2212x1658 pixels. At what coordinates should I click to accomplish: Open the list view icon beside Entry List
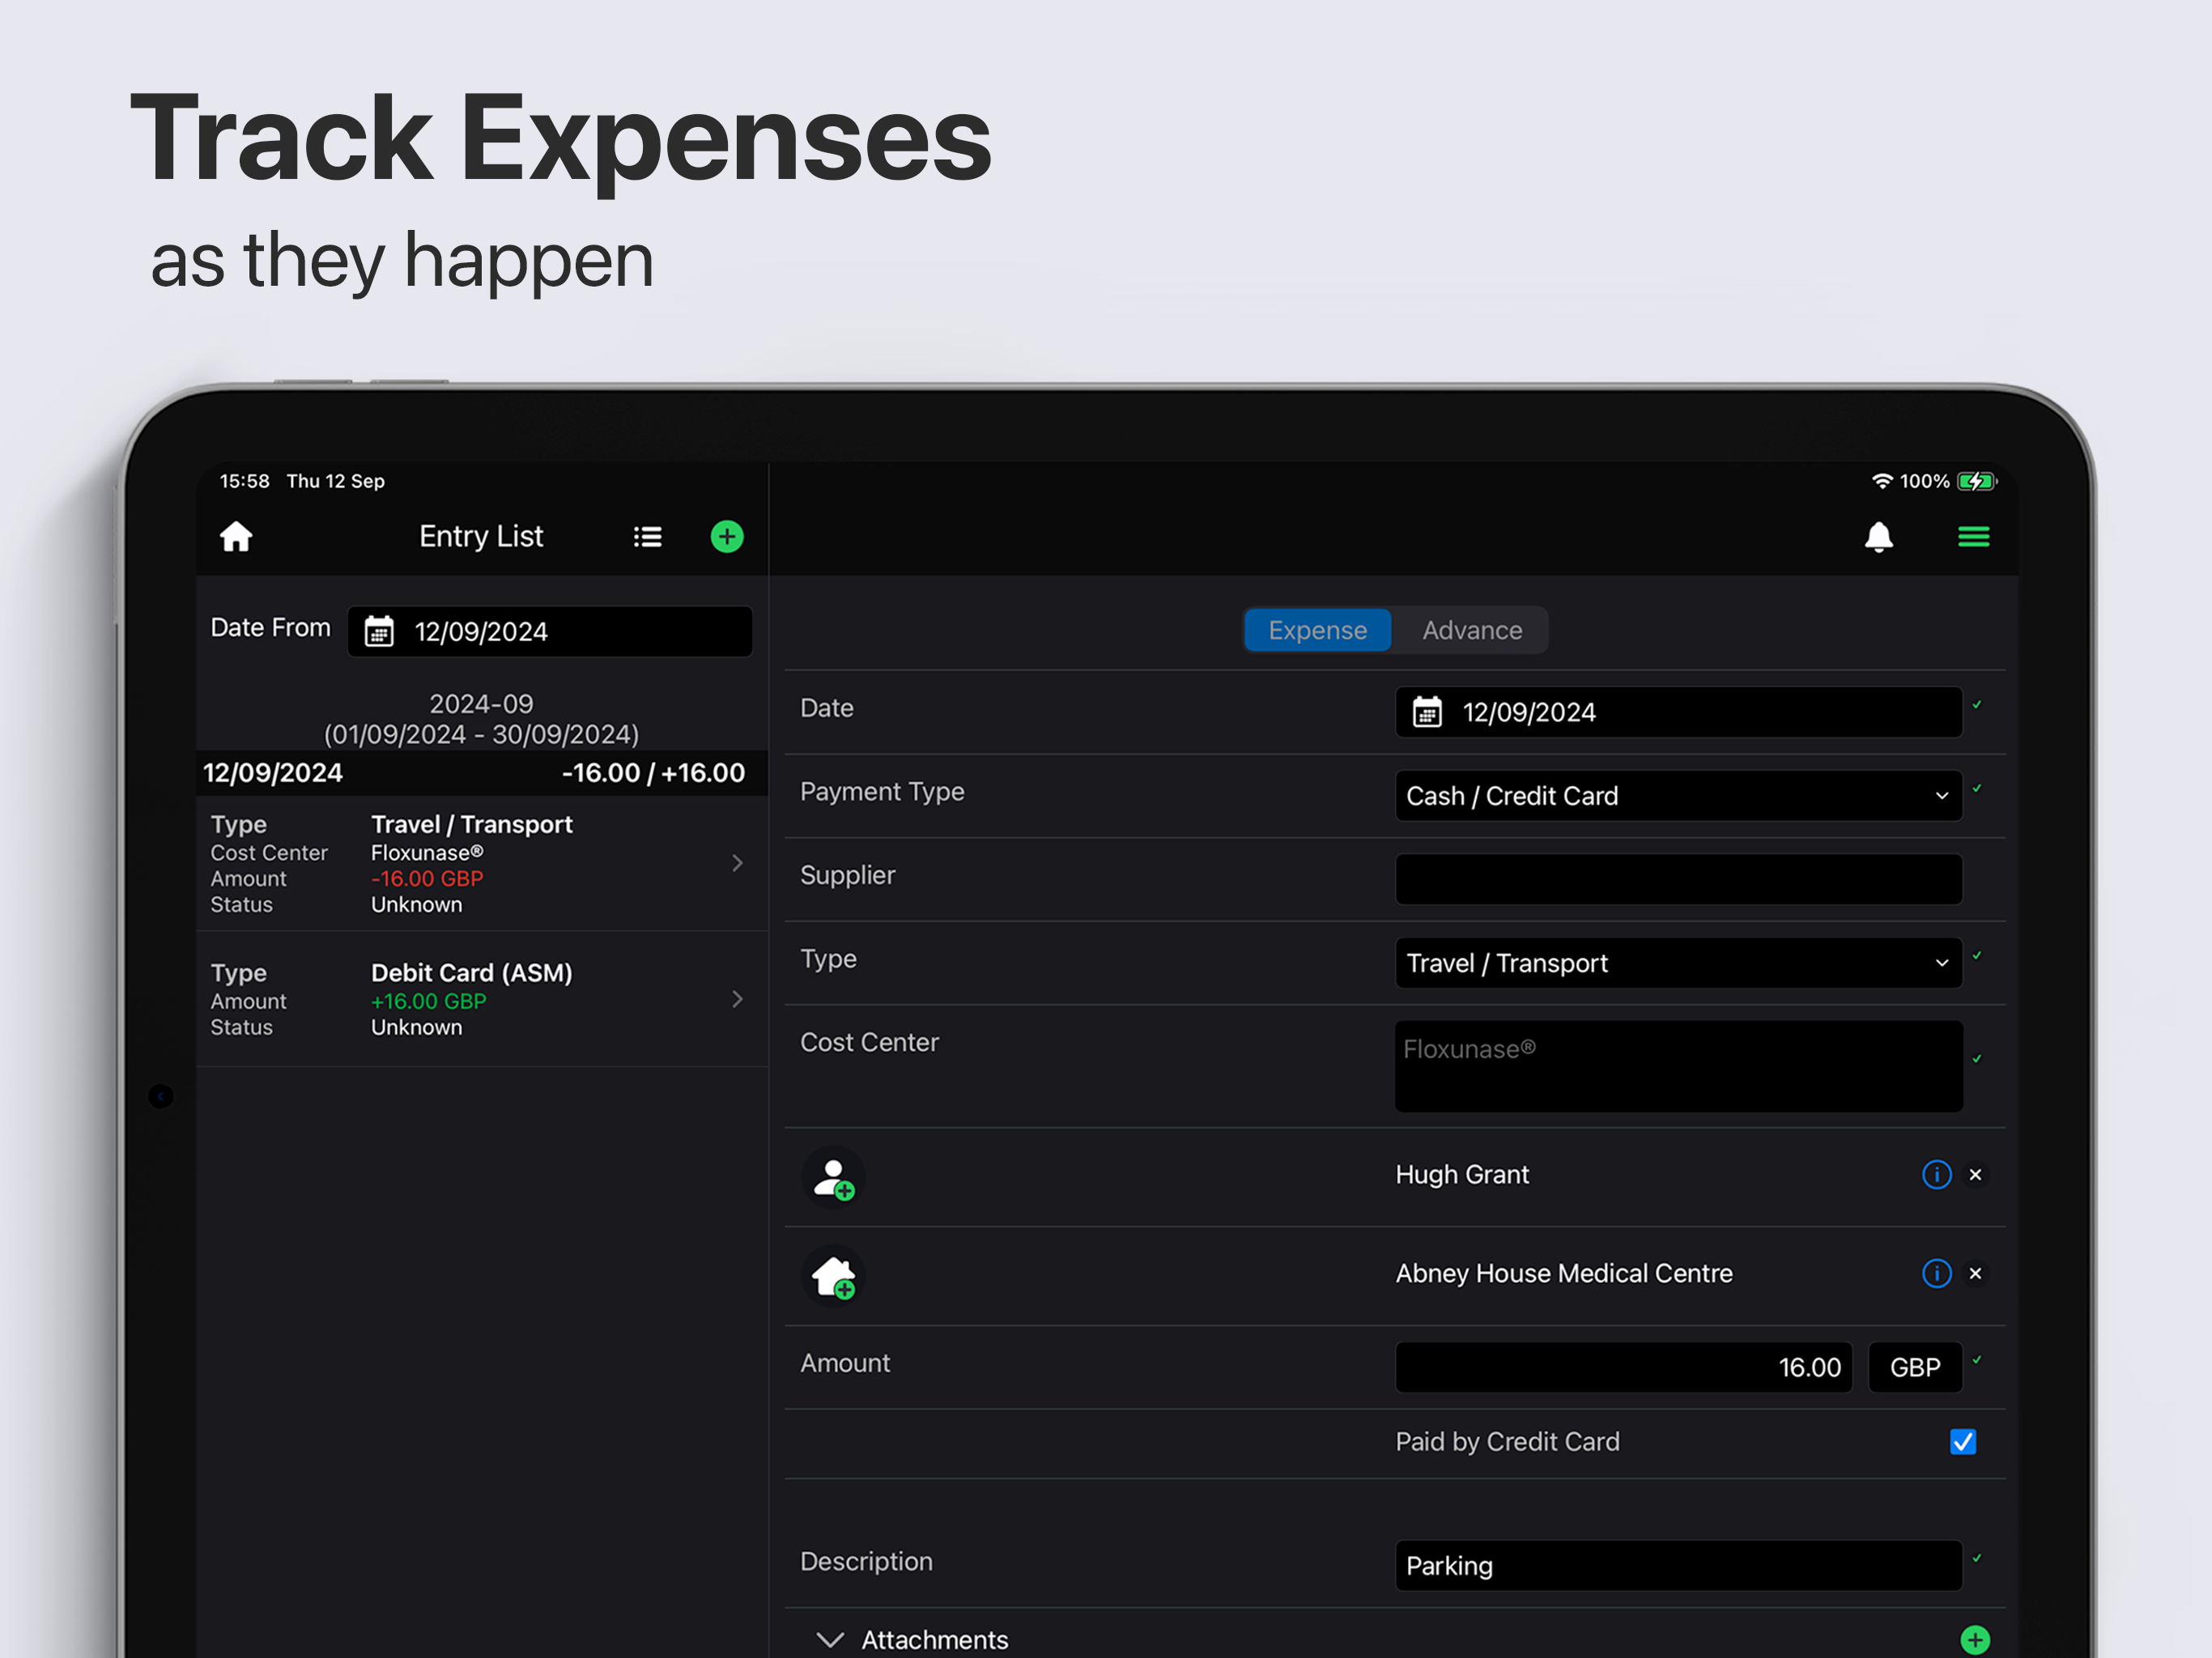(x=648, y=537)
